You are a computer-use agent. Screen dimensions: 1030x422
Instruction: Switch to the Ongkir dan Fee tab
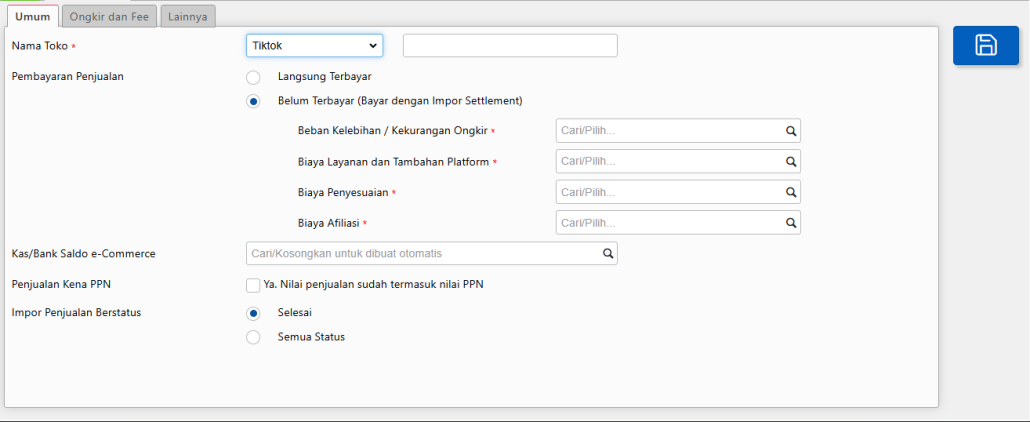tap(108, 16)
